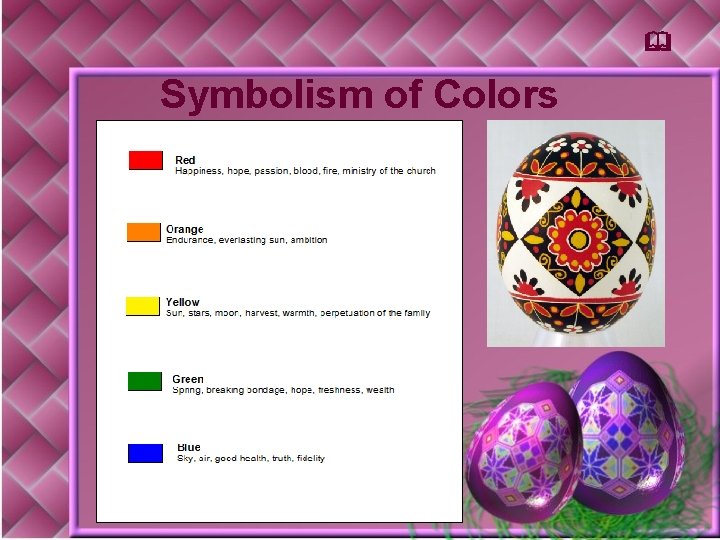
Task: Click the two purple Easter eggs image
Action: (x=576, y=436)
